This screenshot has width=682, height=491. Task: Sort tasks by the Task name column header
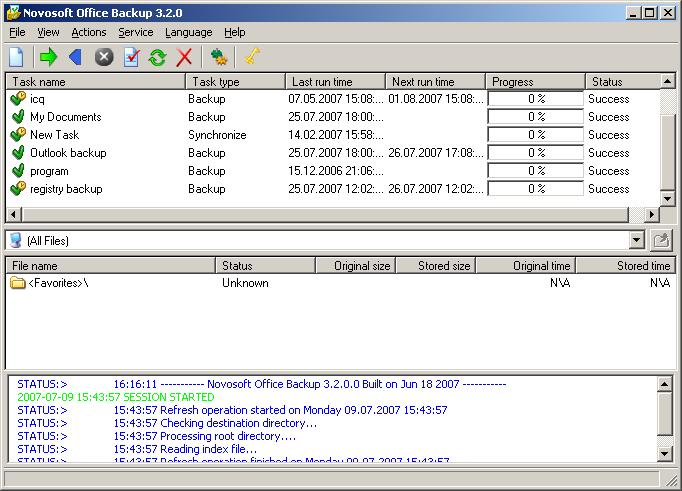pyautogui.click(x=96, y=81)
